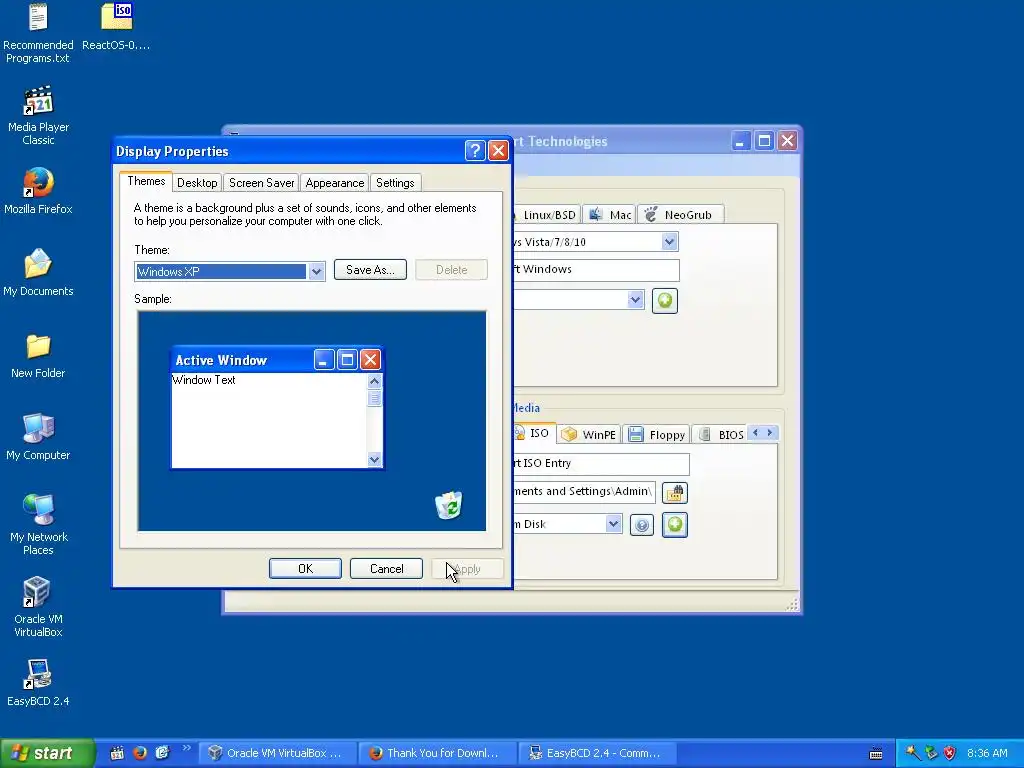Select the WinPE tab in EasyBCD
The height and width of the screenshot is (768, 1024).
(589, 434)
